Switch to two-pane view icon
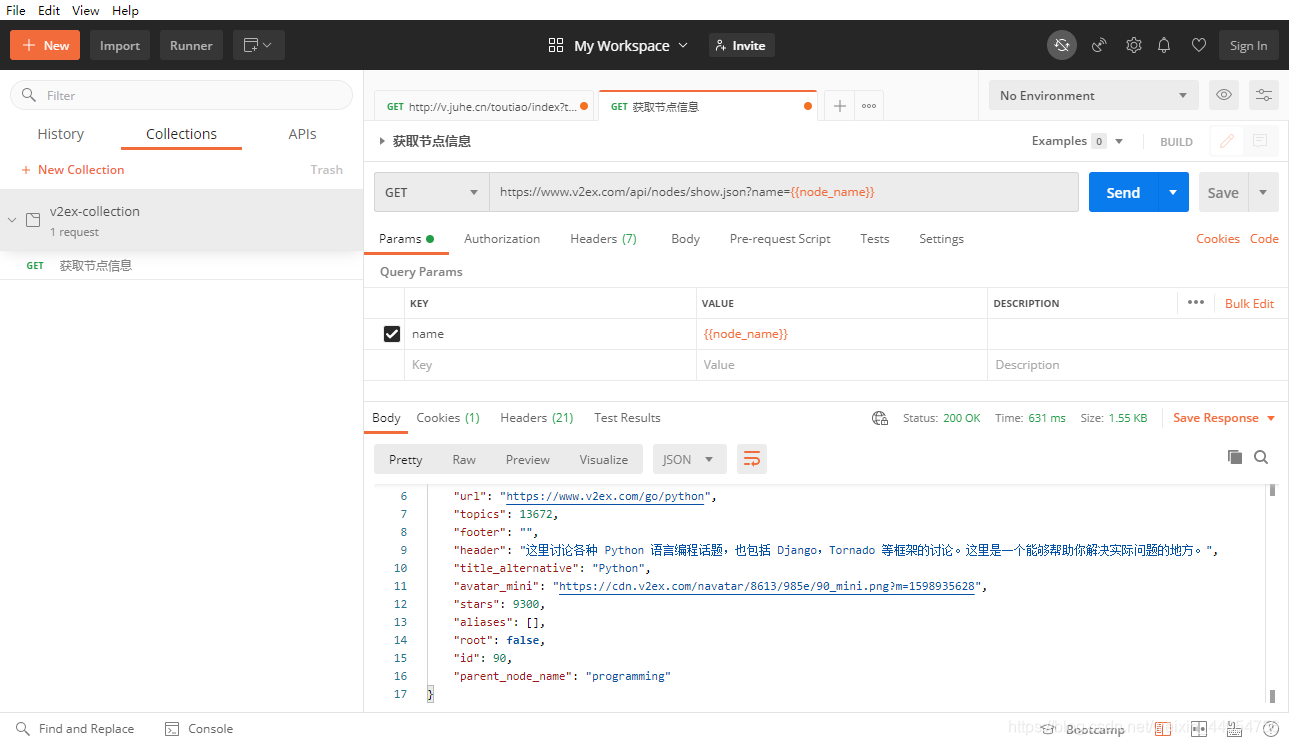Viewport: 1289px width, 745px height. click(x=1199, y=729)
